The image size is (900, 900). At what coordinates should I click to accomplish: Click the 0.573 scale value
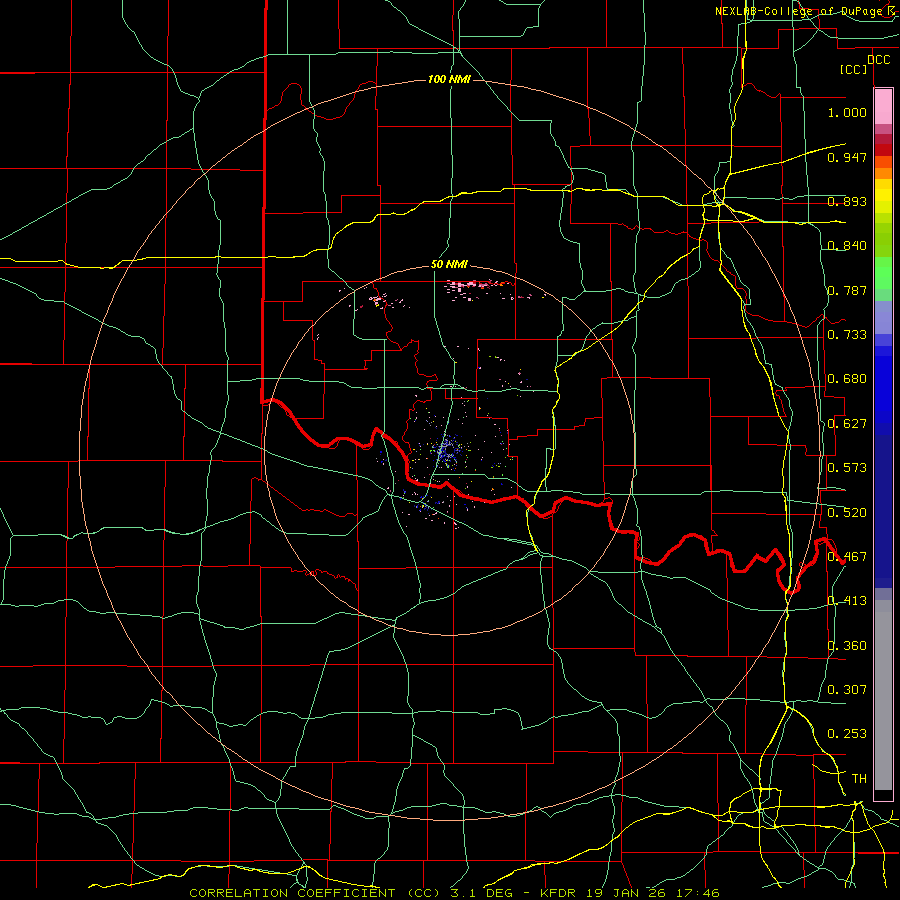click(847, 468)
